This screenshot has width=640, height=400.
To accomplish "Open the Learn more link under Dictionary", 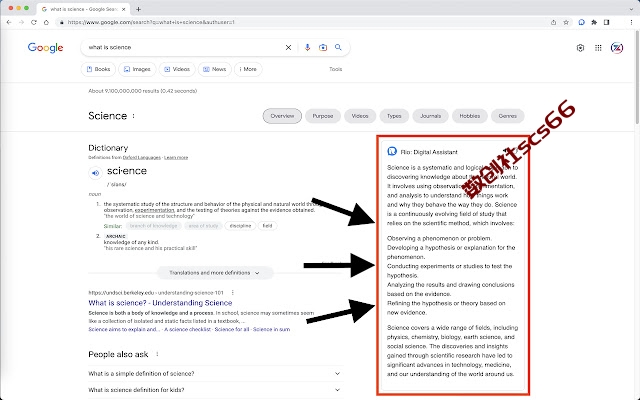I will [176, 158].
